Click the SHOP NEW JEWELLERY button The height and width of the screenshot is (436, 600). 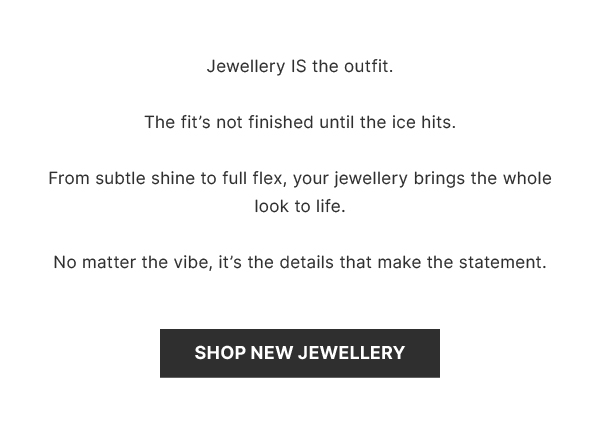click(x=300, y=353)
